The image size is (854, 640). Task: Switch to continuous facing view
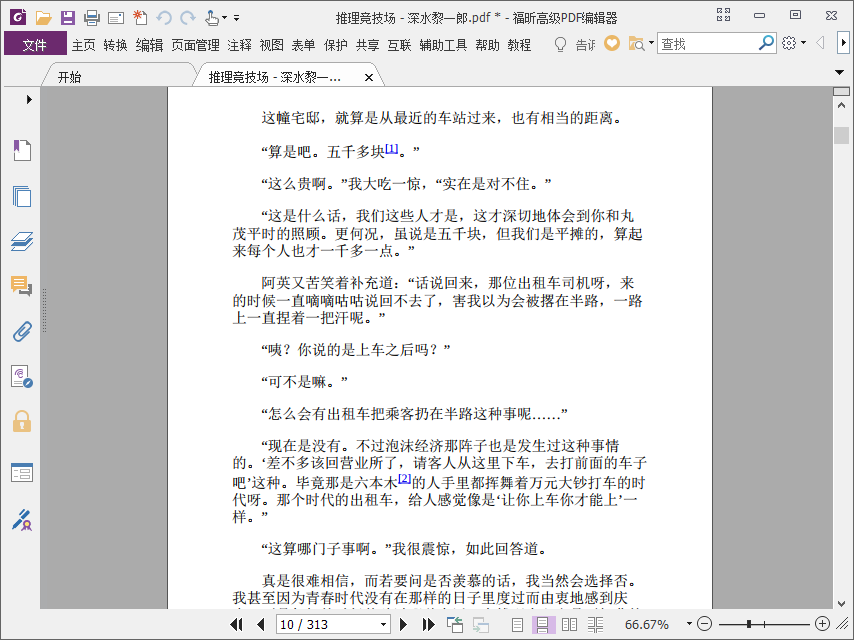tap(595, 625)
